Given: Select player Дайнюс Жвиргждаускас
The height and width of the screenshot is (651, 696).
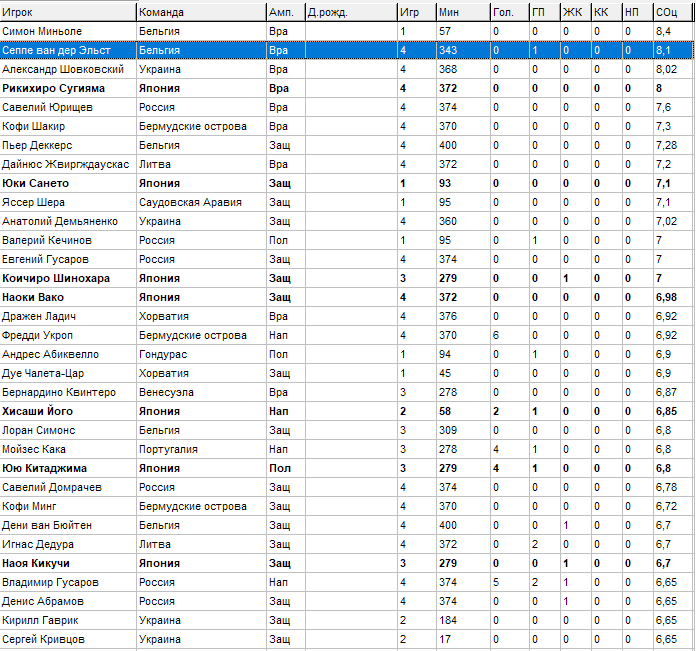Looking at the screenshot, I should tap(66, 164).
